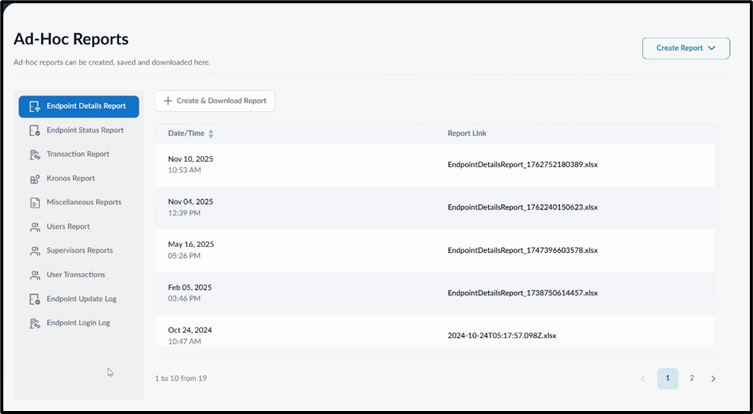Click the Oct 24, 2024 date cell

190,330
